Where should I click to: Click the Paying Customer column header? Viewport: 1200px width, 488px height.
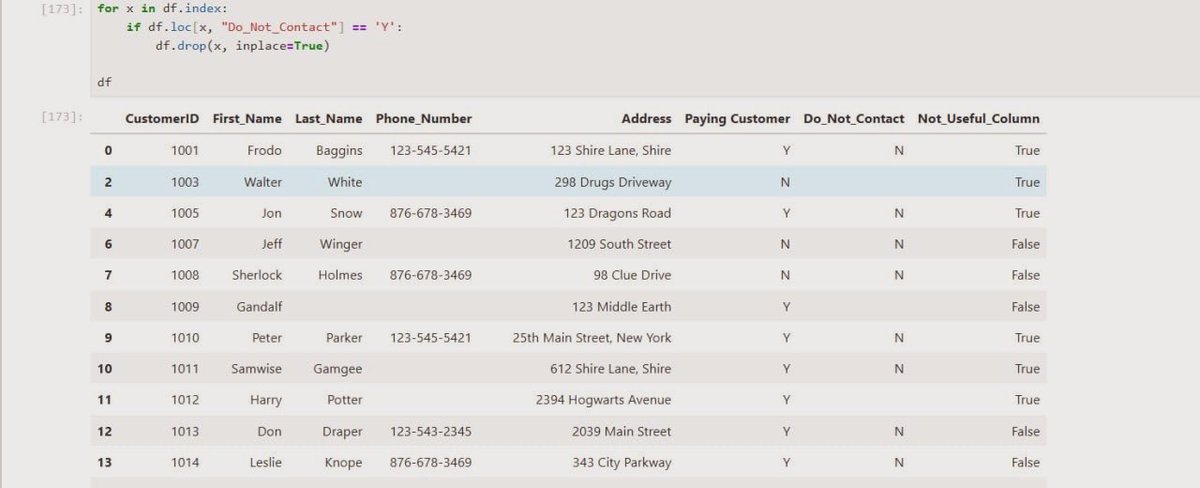click(x=737, y=119)
